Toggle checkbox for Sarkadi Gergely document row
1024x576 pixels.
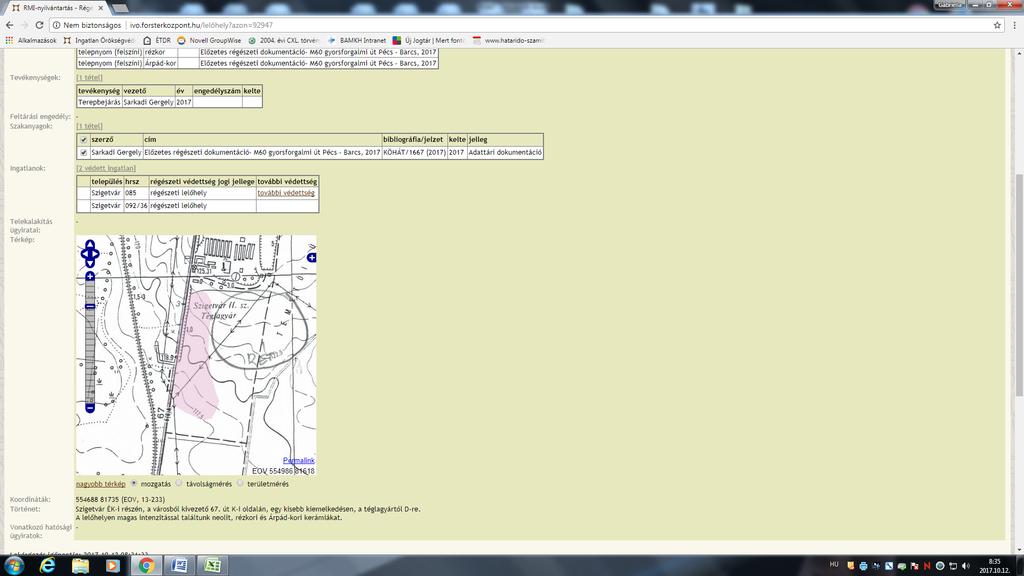pos(84,153)
